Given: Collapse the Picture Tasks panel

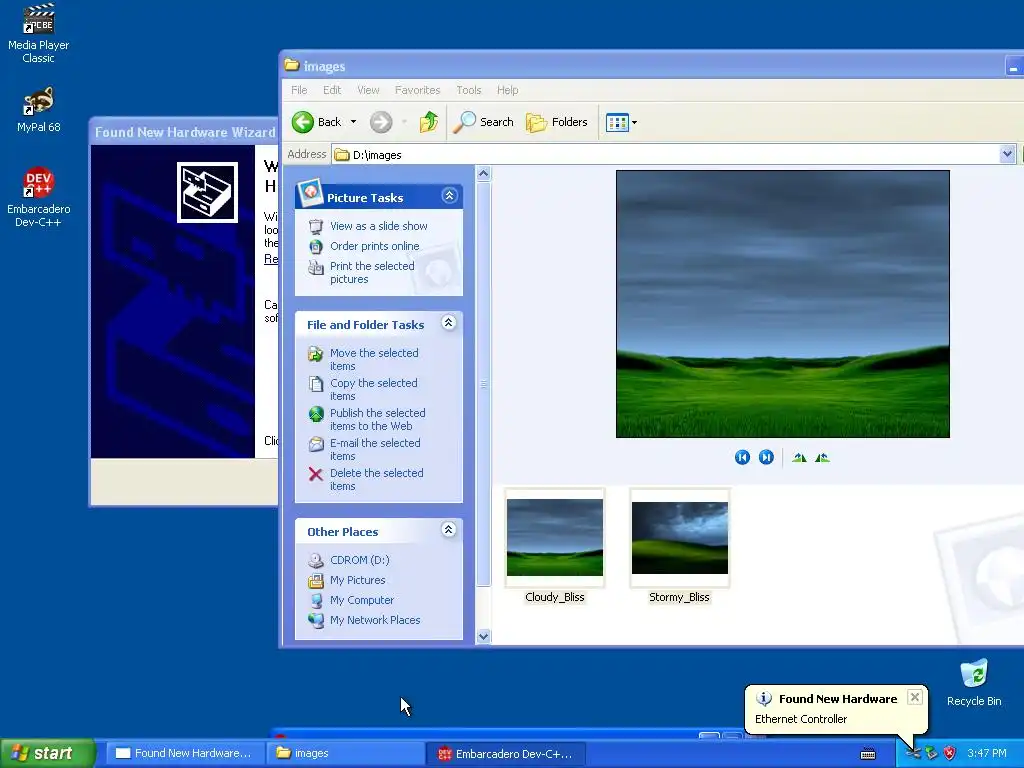Looking at the screenshot, I should pyautogui.click(x=449, y=196).
